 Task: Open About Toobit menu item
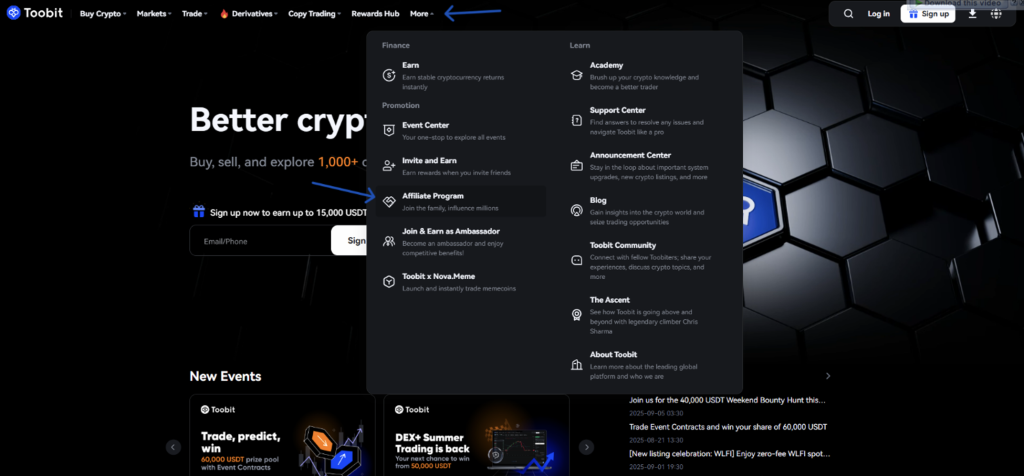648,364
